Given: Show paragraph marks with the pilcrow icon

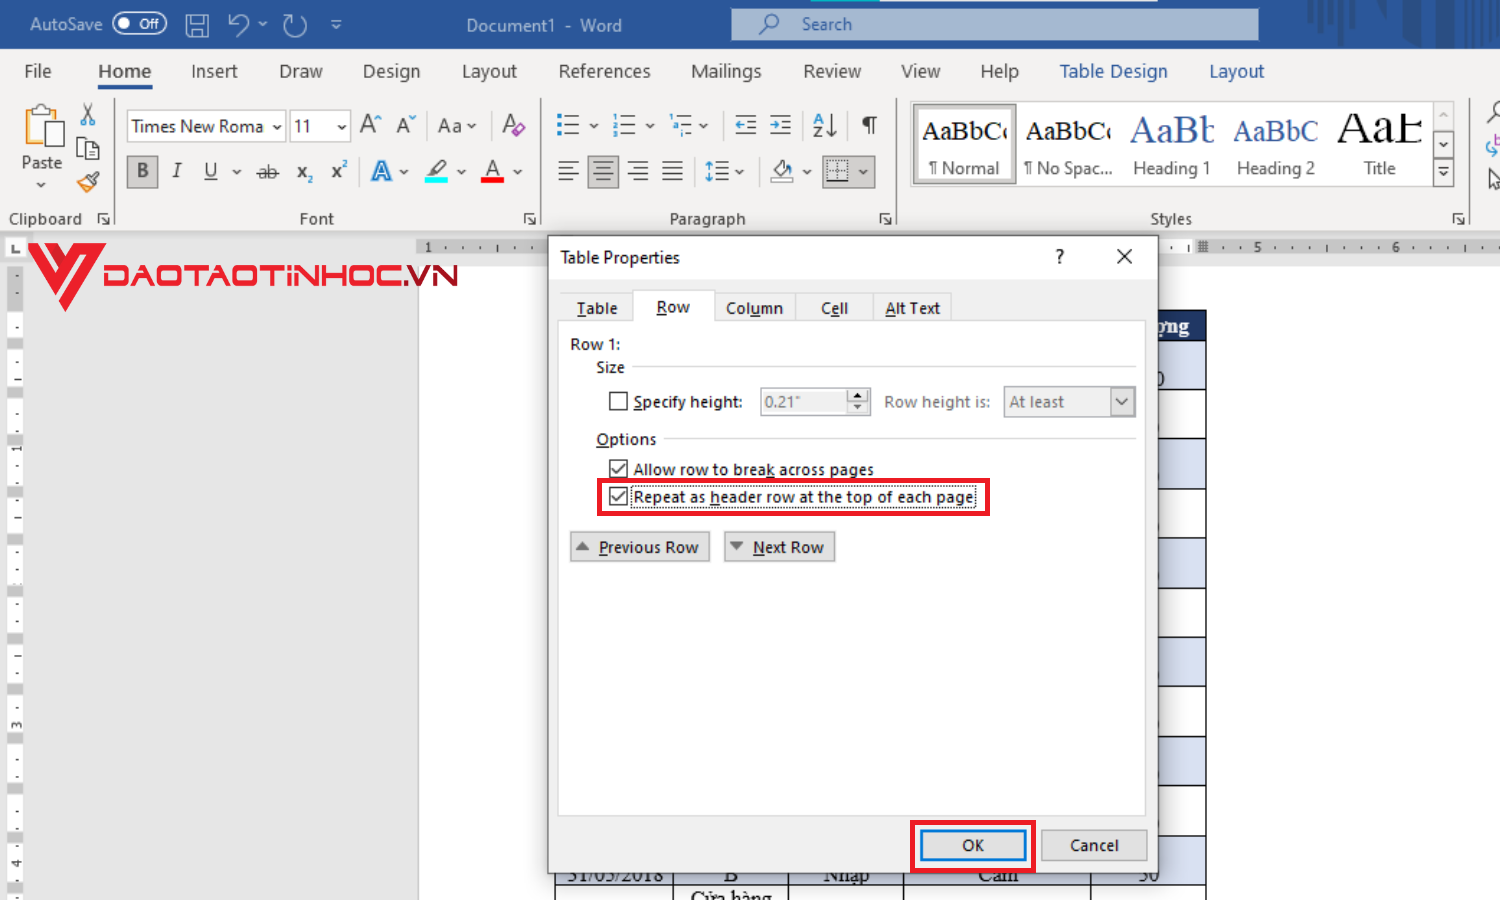Looking at the screenshot, I should coord(870,125).
